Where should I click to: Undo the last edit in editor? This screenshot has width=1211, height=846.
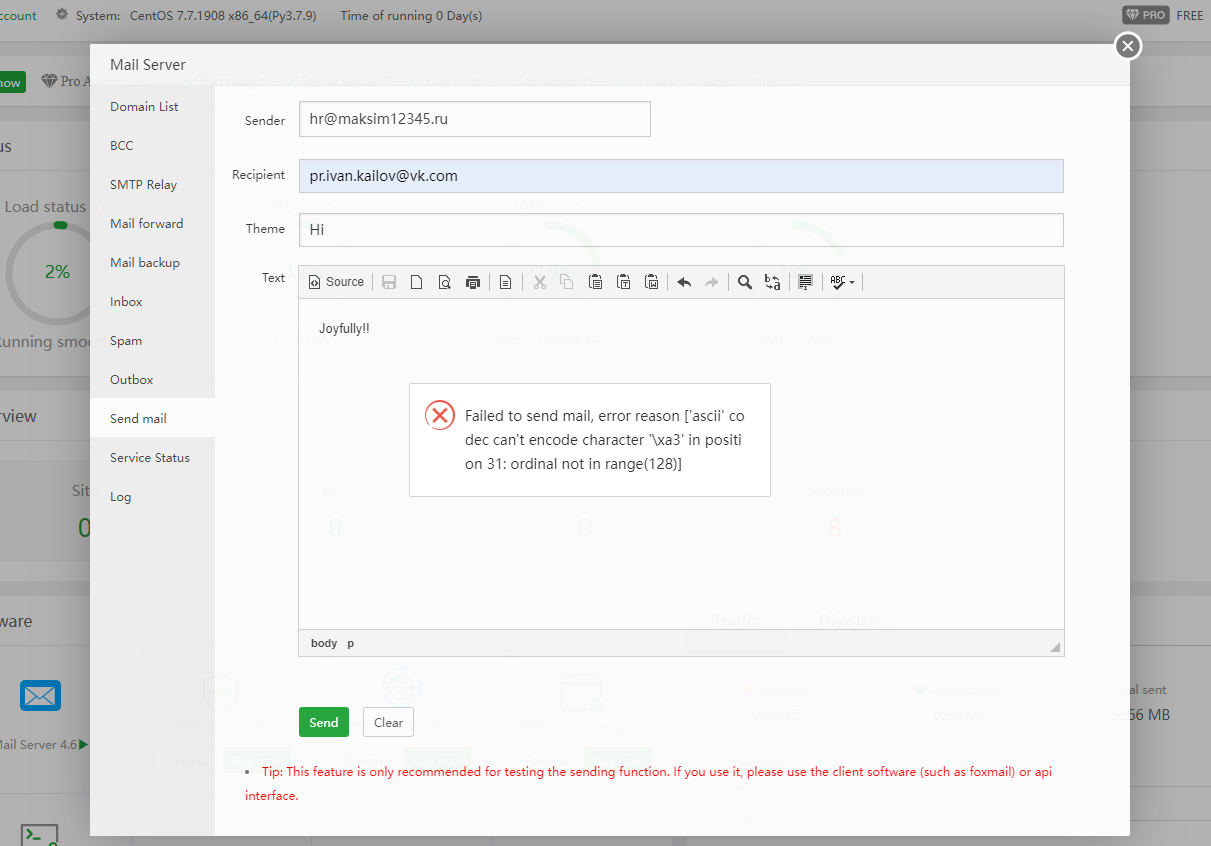[x=684, y=282]
